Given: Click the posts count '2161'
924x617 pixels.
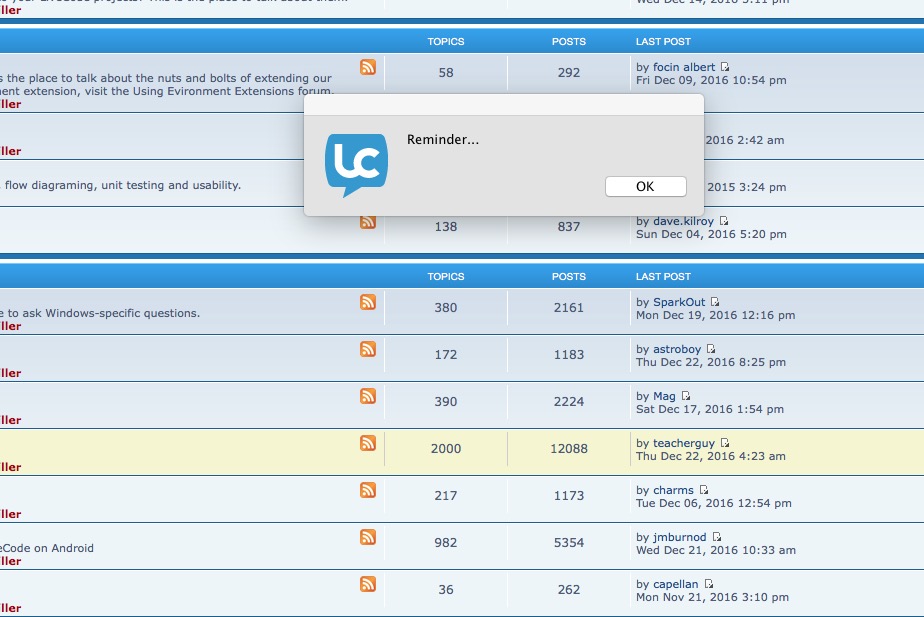Looking at the screenshot, I should 569,308.
